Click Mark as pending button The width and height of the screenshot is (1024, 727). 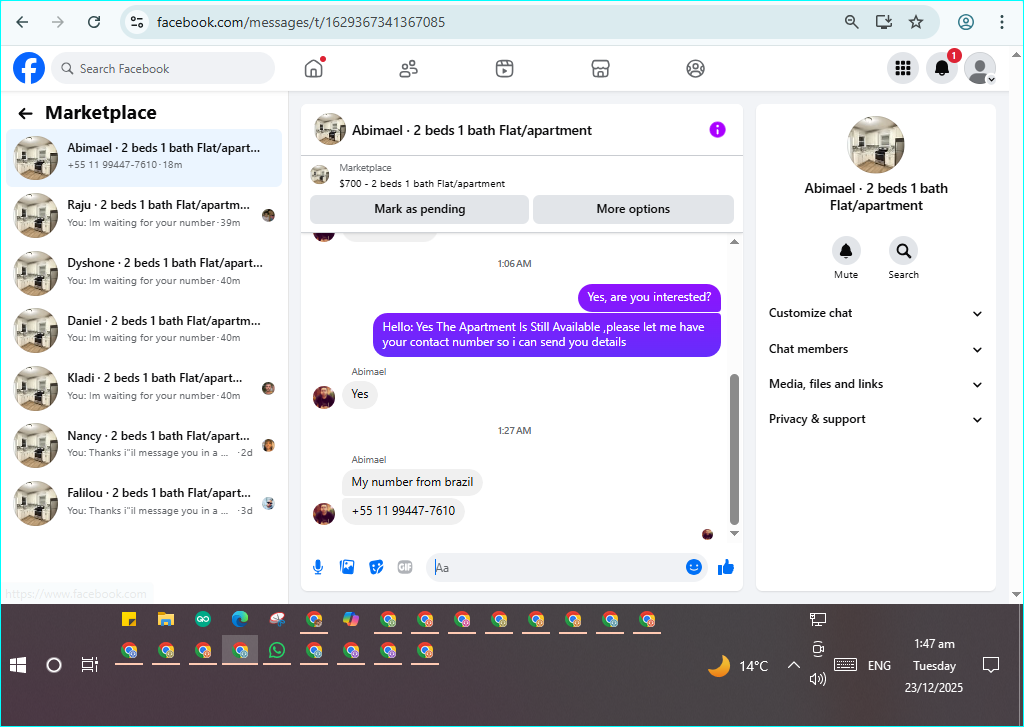(x=419, y=209)
